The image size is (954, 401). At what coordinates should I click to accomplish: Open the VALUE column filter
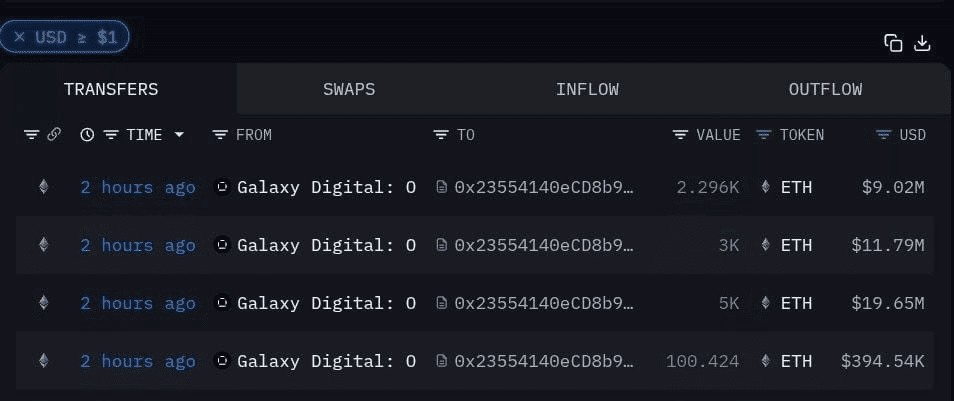click(x=681, y=135)
